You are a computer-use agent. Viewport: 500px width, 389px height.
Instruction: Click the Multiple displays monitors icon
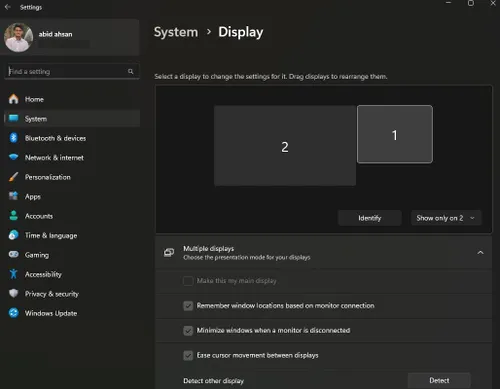[x=169, y=253]
